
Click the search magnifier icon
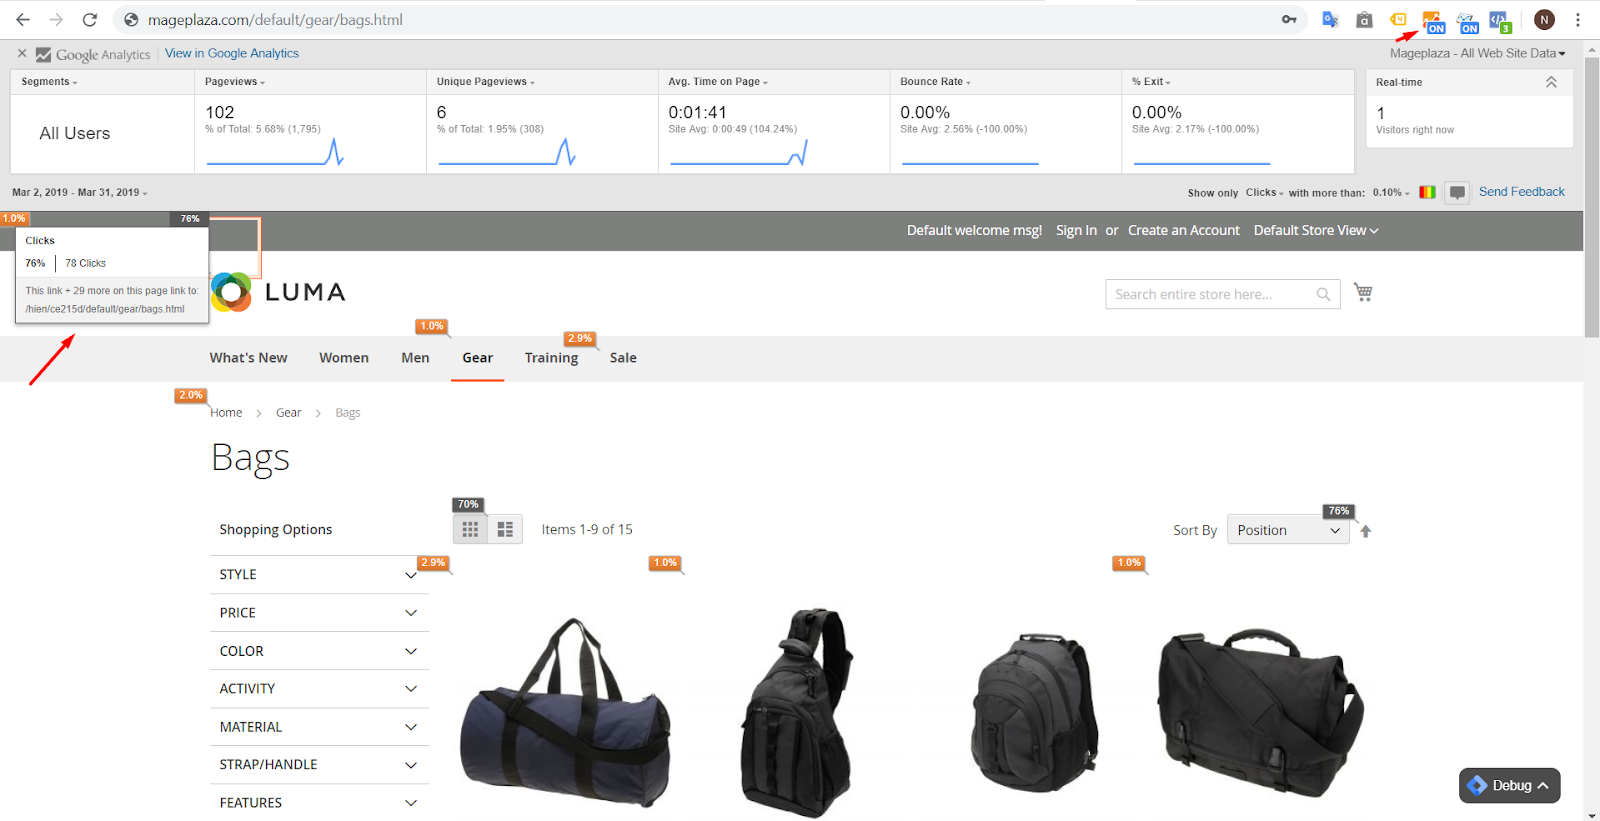[1323, 294]
